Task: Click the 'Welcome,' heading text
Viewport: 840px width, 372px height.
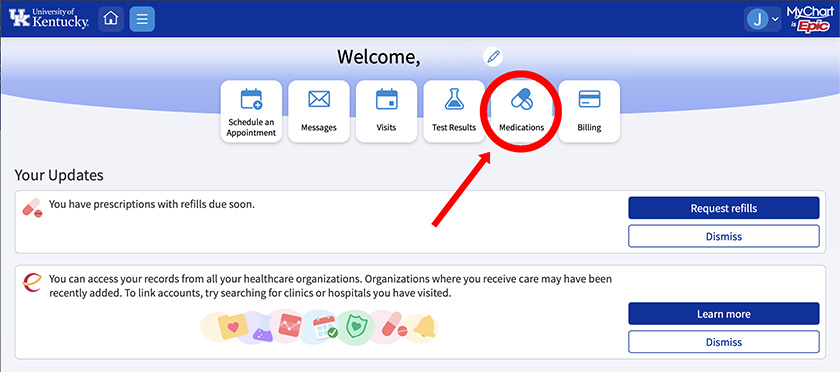Action: (x=379, y=57)
